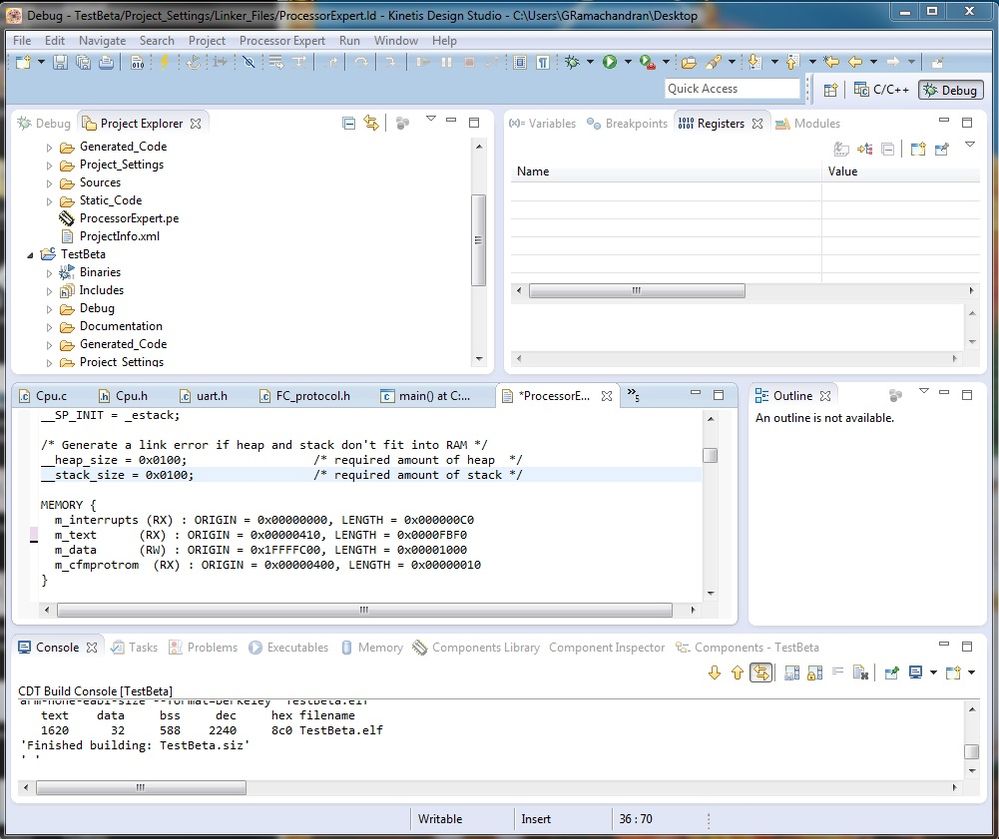
Task: Click Toggle Block Selection toolbar icon
Action: (x=520, y=62)
